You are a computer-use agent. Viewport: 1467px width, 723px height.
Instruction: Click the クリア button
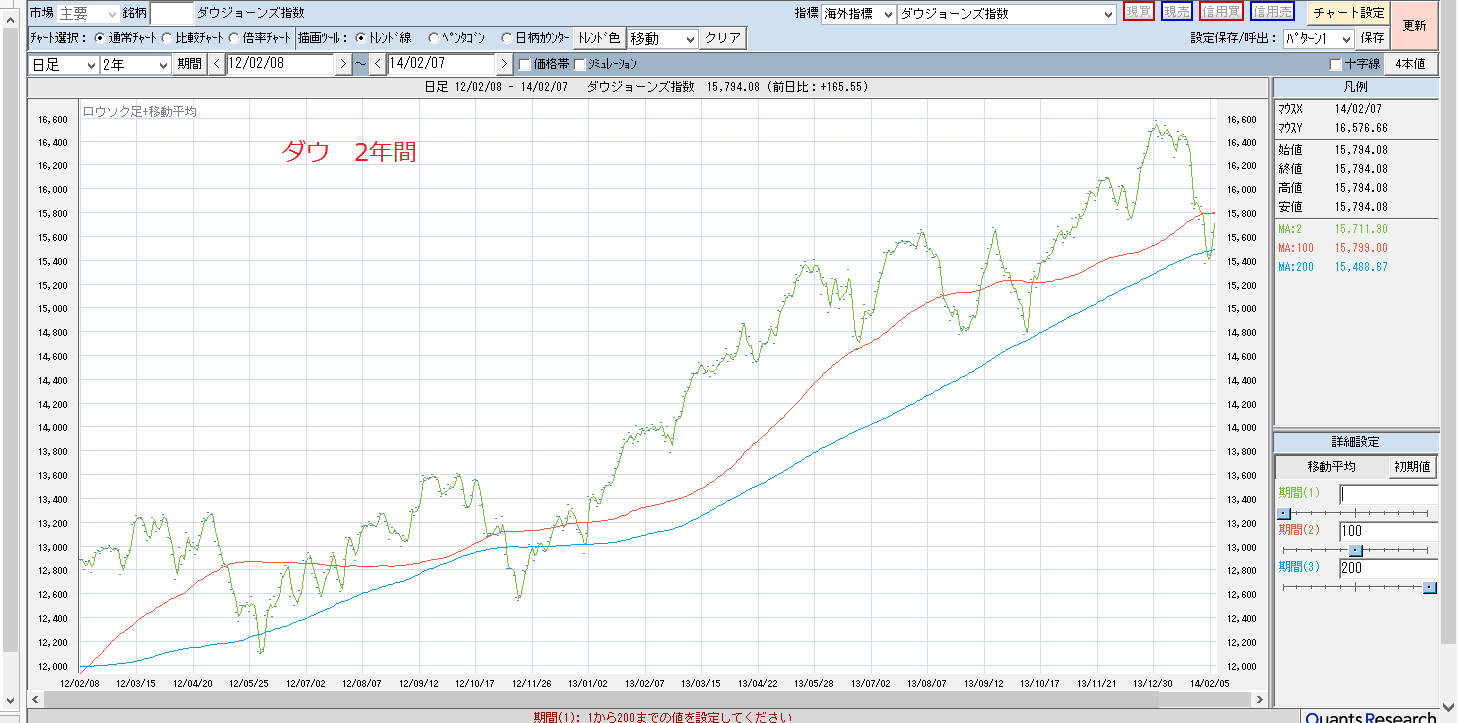click(722, 38)
